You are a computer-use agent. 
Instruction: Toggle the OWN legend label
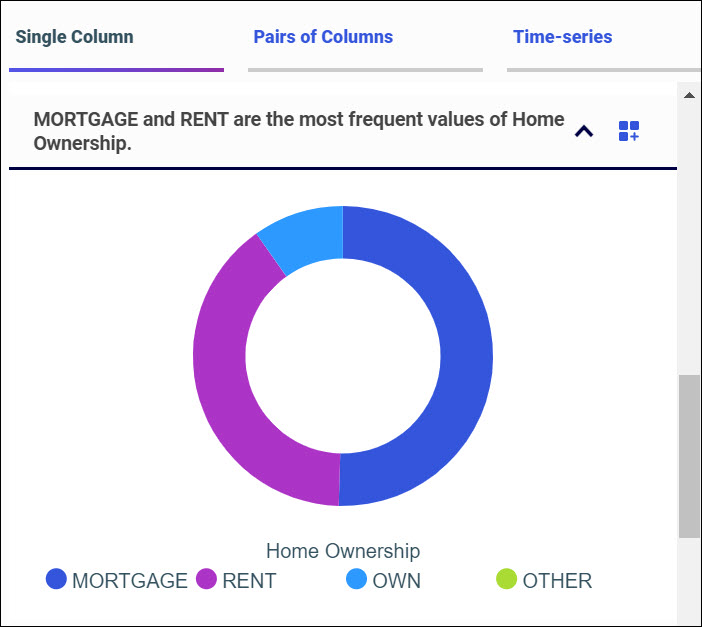point(396,580)
